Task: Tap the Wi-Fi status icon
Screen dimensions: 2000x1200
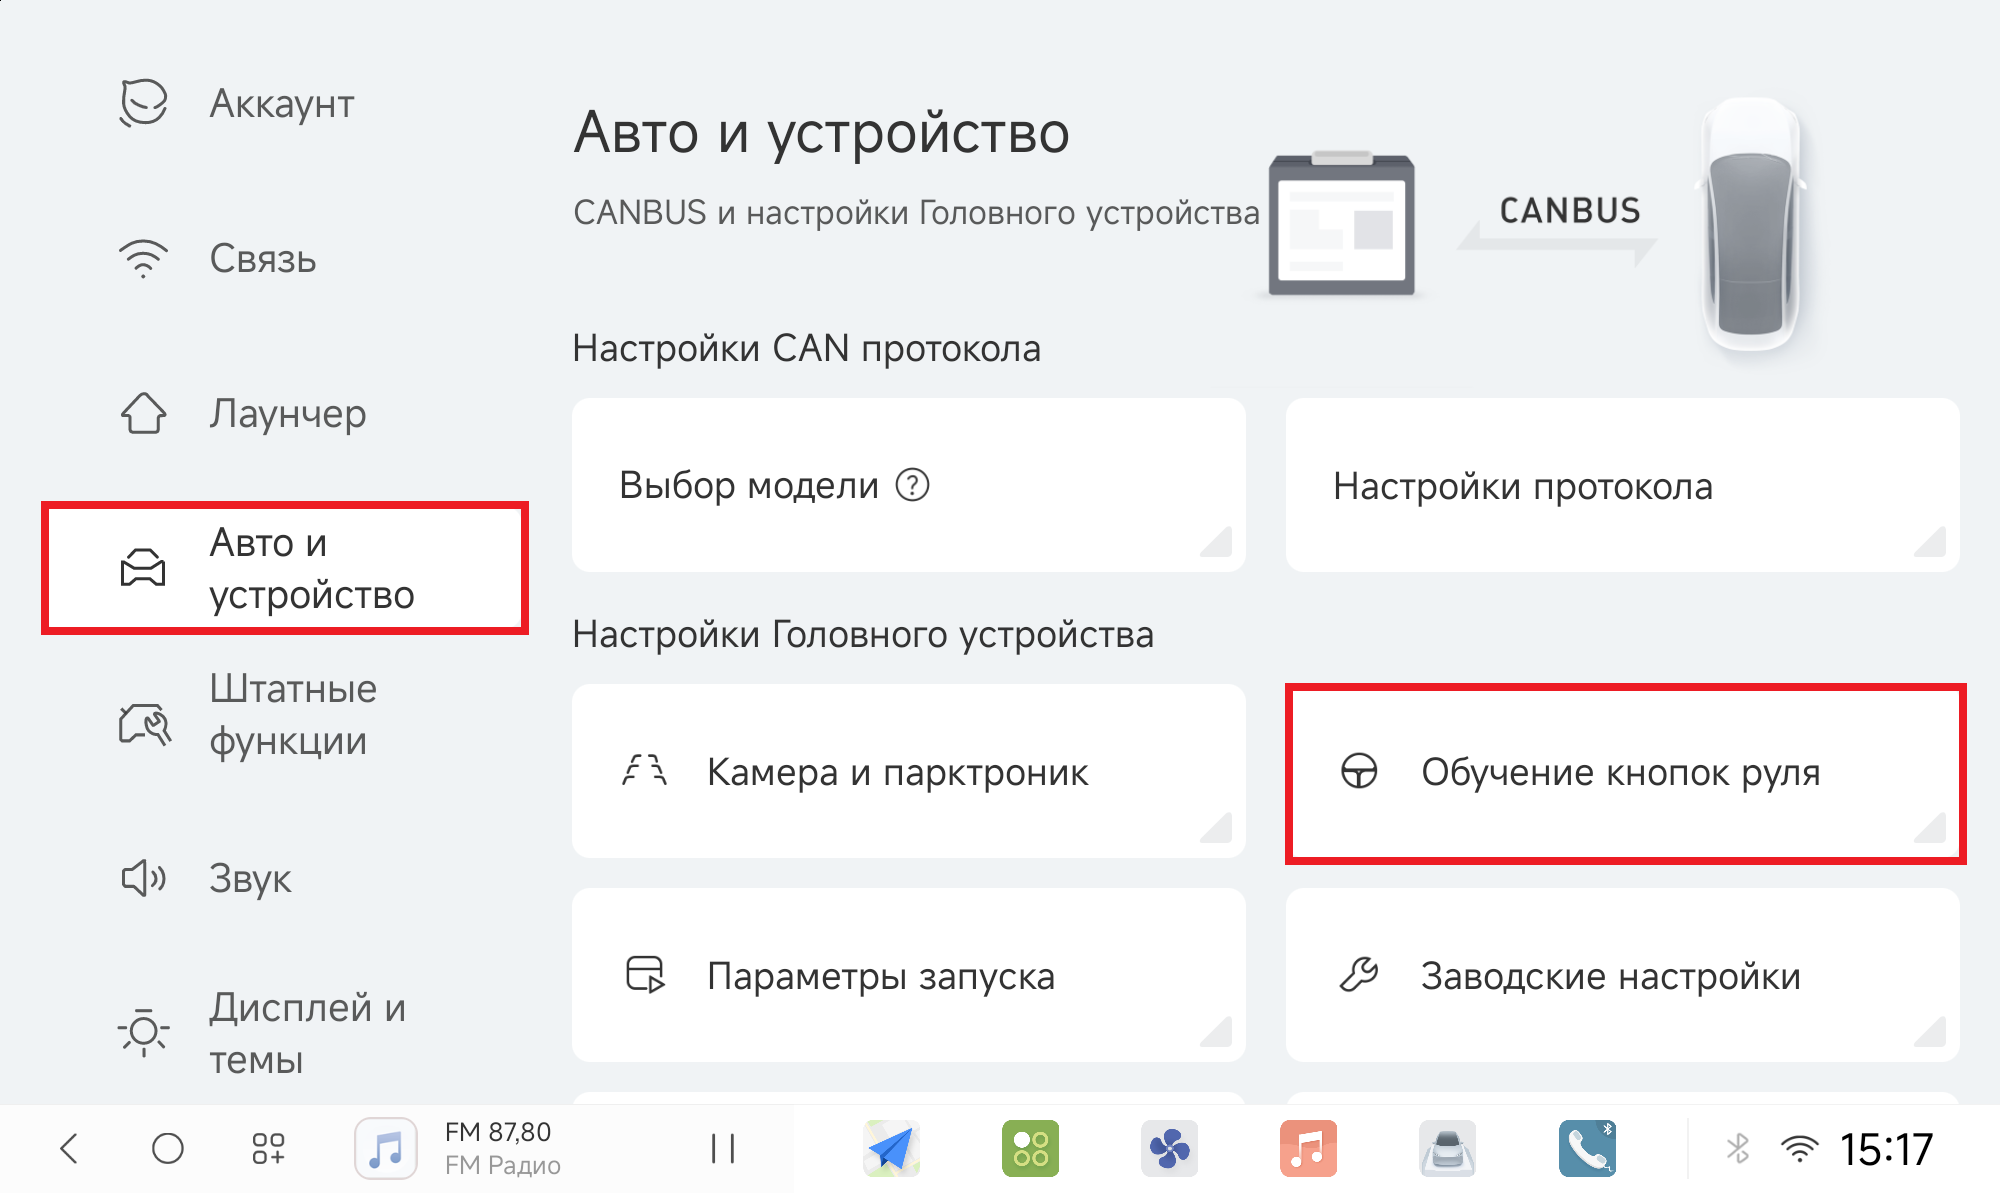Action: pyautogui.click(x=1799, y=1149)
